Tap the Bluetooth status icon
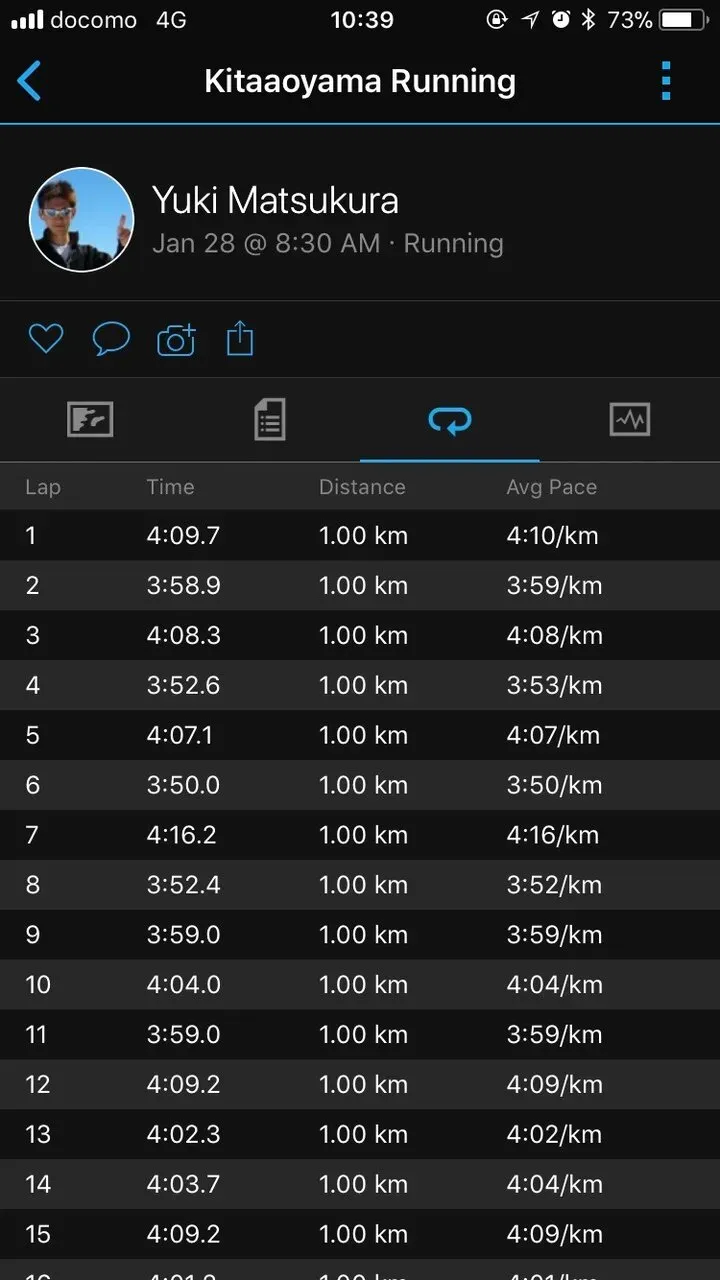Image resolution: width=720 pixels, height=1280 pixels. [588, 20]
